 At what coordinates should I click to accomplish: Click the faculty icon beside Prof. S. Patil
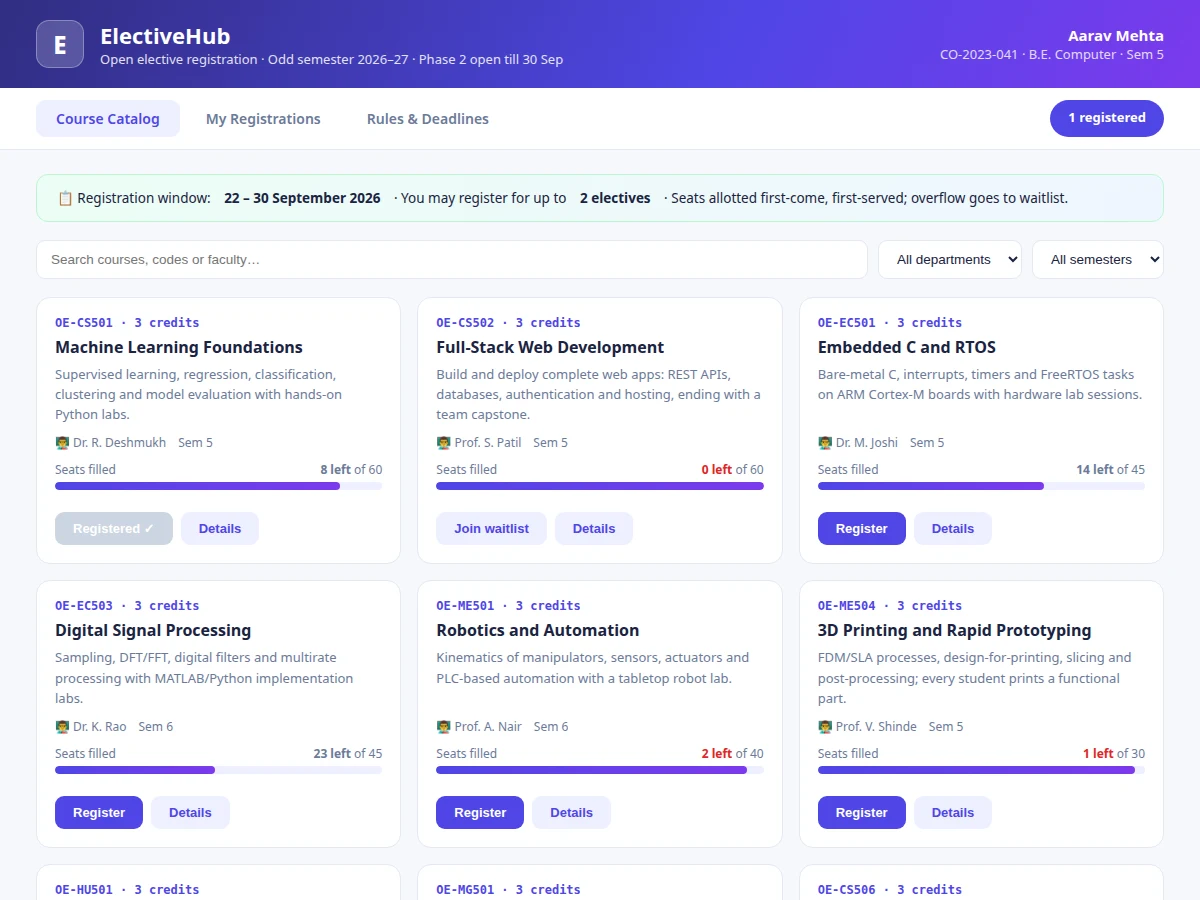(x=444, y=442)
